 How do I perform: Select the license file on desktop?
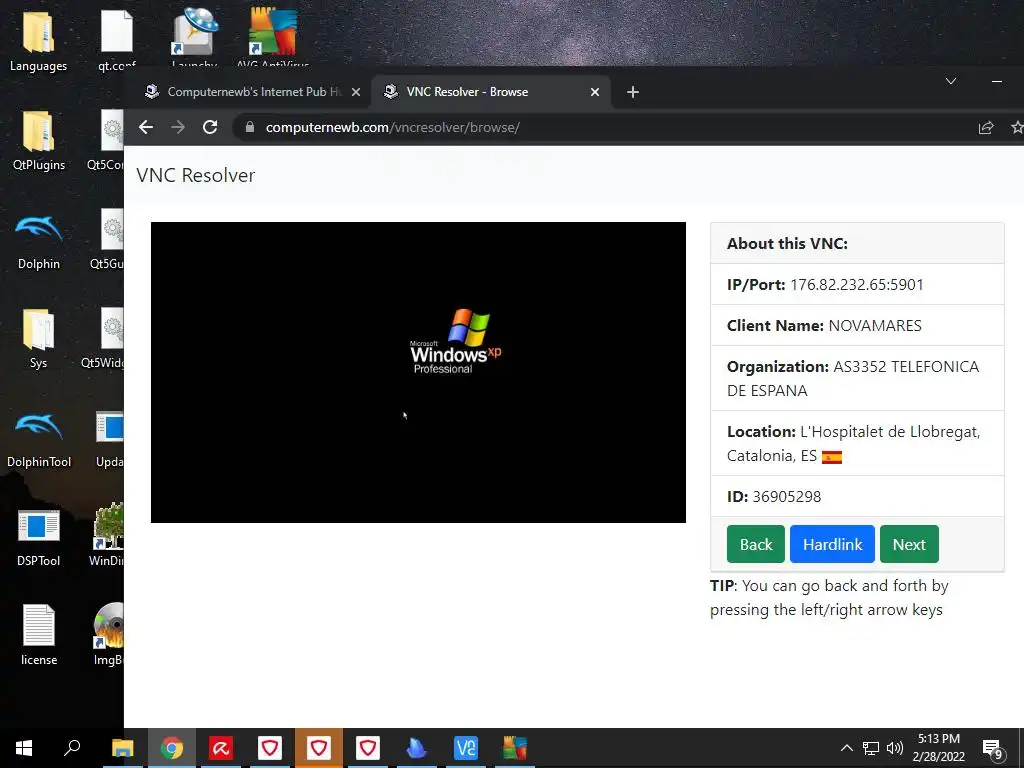[39, 635]
